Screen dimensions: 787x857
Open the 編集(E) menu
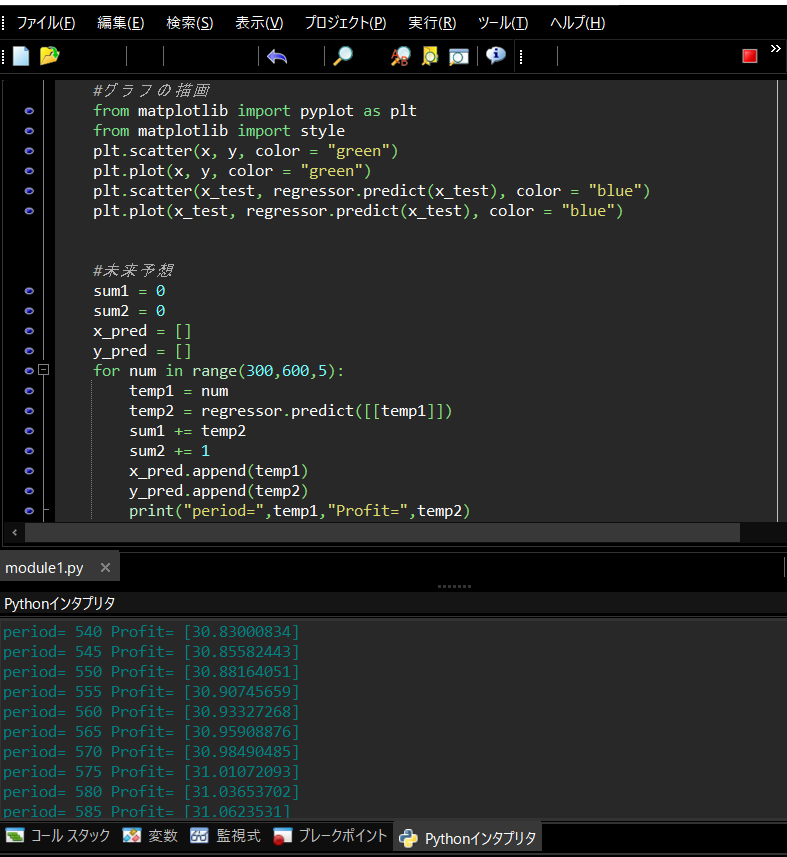click(x=121, y=23)
